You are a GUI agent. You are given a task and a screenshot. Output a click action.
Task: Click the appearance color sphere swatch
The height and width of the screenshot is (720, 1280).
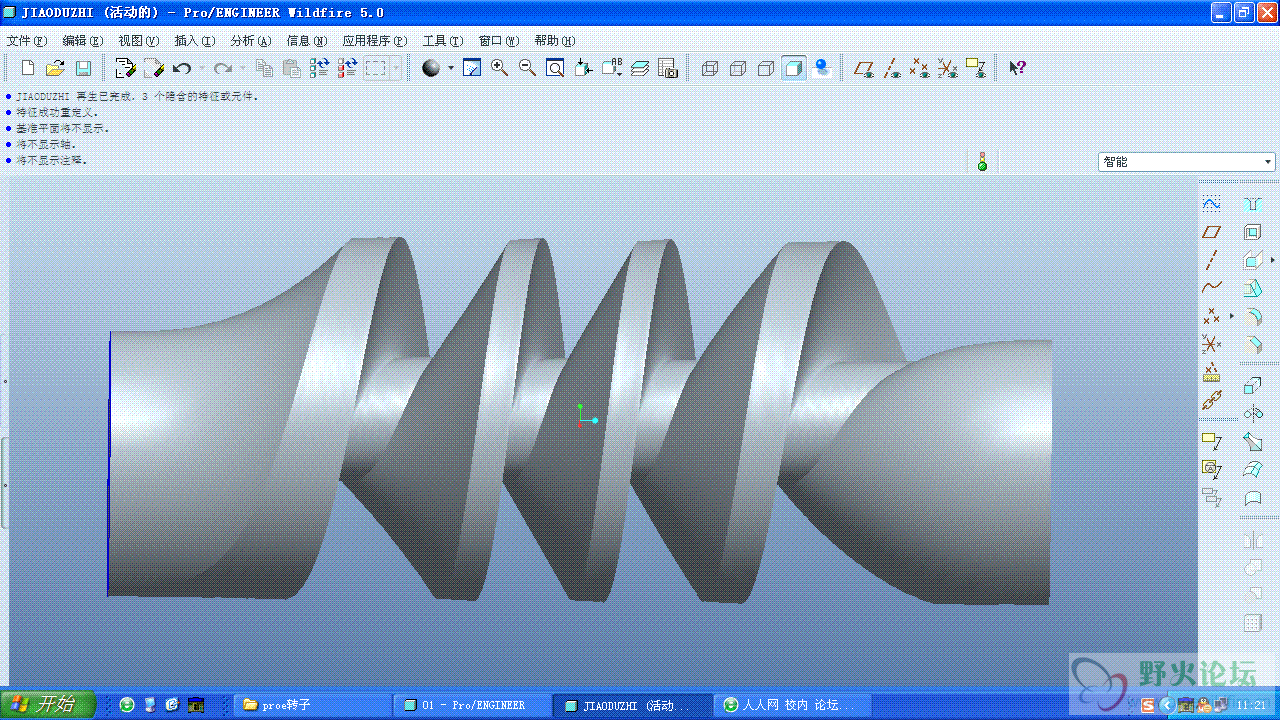(x=431, y=68)
